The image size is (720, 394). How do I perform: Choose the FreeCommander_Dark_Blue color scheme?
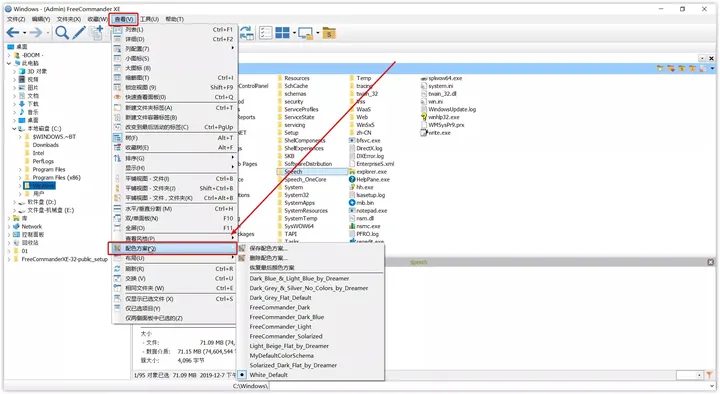[x=287, y=317]
